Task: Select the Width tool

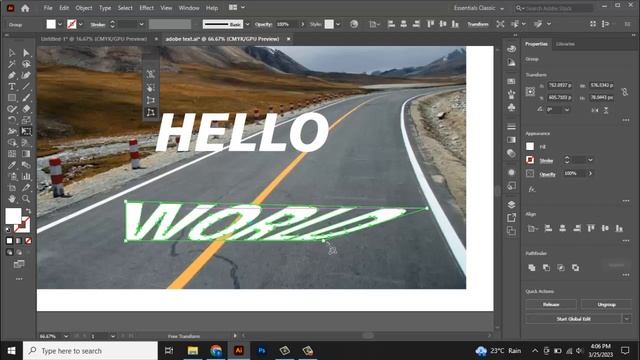Action: pyautogui.click(x=12, y=131)
